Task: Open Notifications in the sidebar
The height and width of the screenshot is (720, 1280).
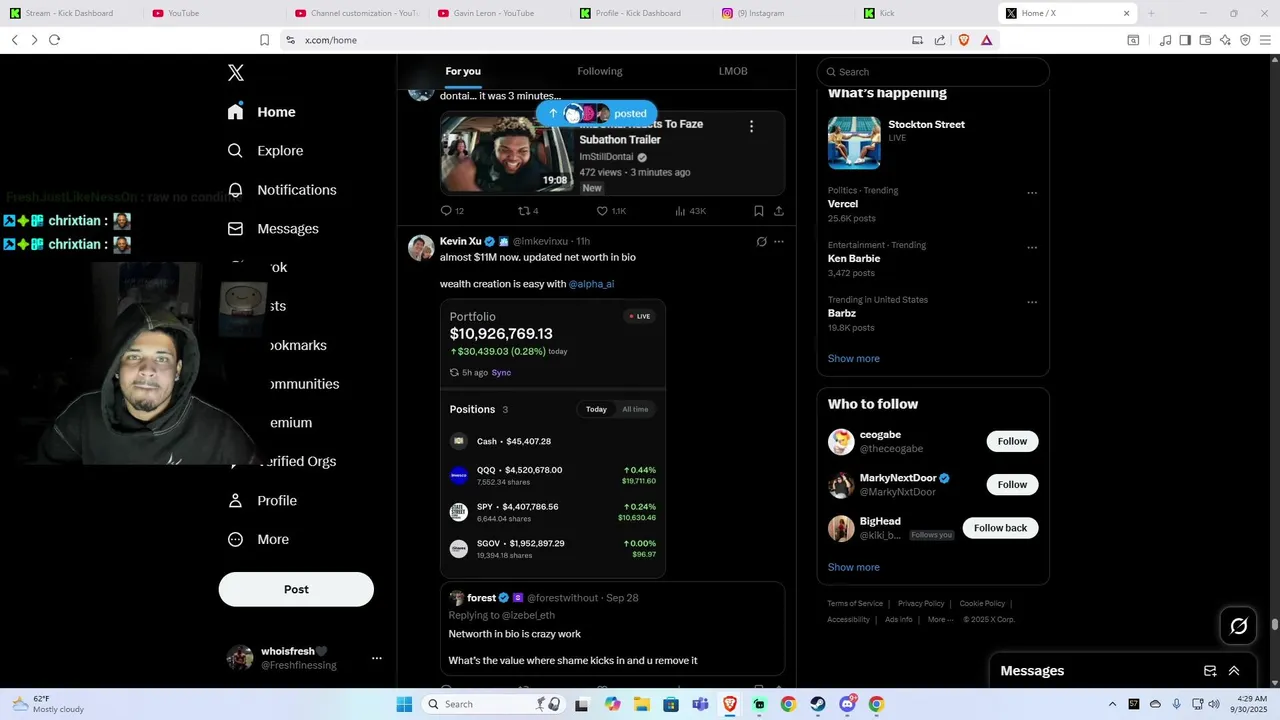Action: 282,190
